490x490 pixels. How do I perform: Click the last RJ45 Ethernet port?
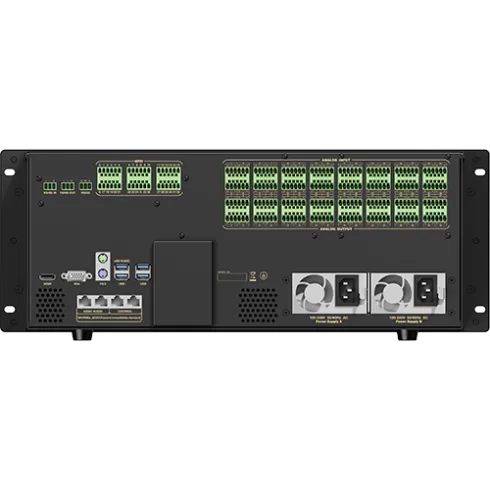(133, 301)
